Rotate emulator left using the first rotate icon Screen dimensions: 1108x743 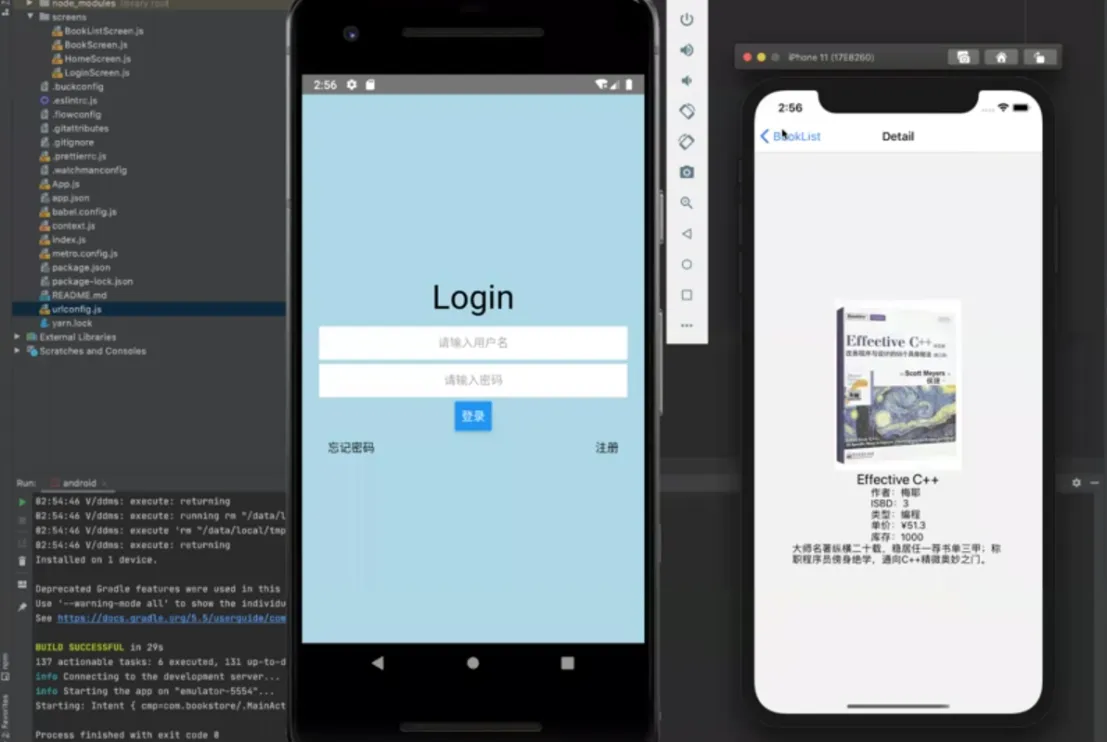click(686, 111)
